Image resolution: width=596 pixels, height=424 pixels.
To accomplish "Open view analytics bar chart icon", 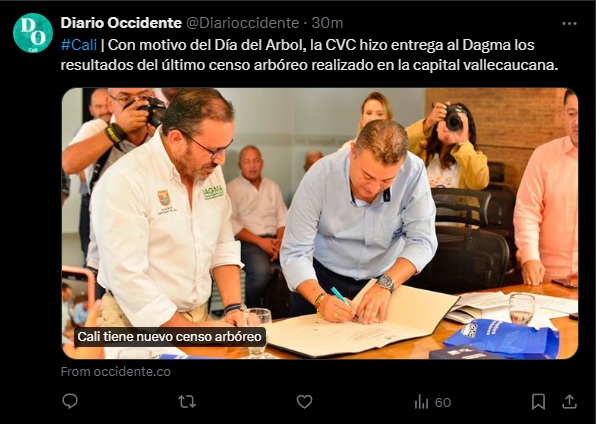I will click(421, 402).
